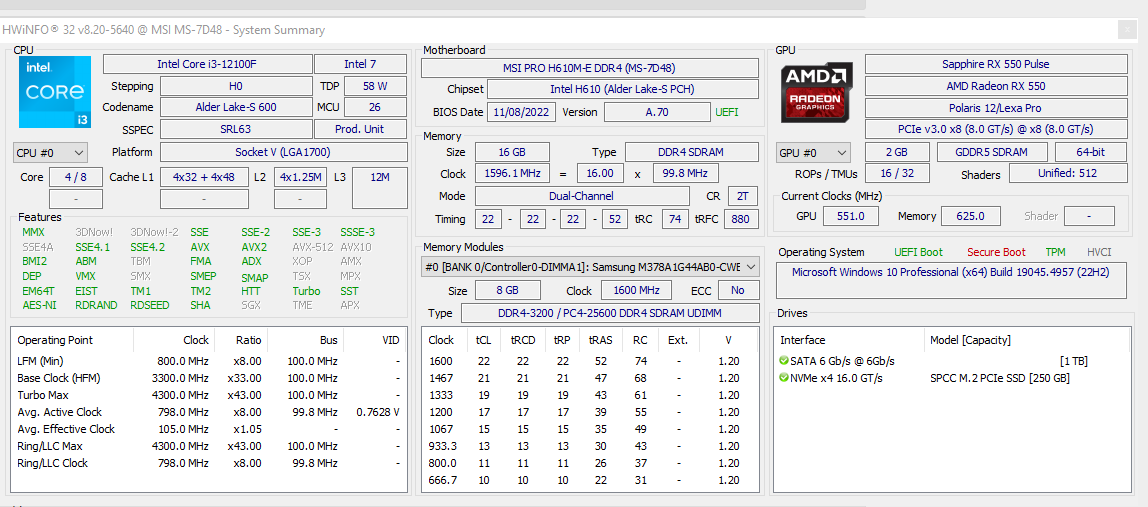Click the CR 2T value
This screenshot has height=507, width=1148.
(x=743, y=196)
